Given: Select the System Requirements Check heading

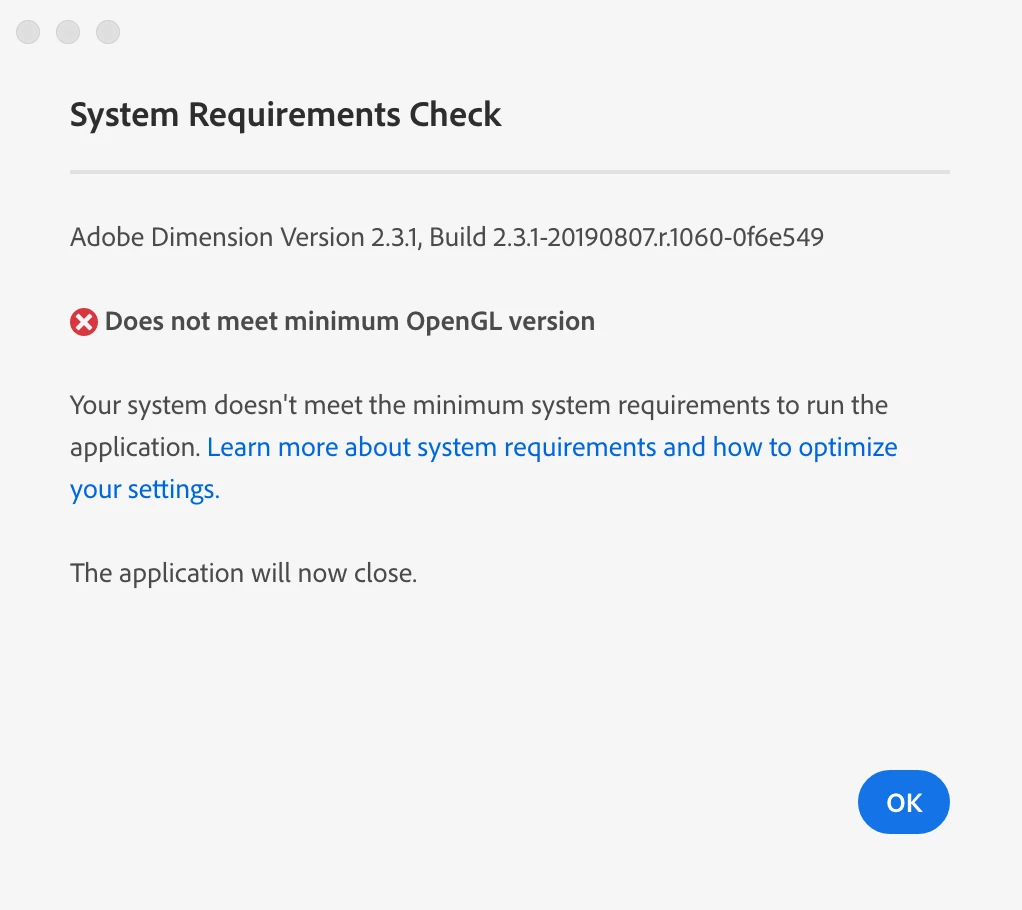Looking at the screenshot, I should pyautogui.click(x=285, y=115).
